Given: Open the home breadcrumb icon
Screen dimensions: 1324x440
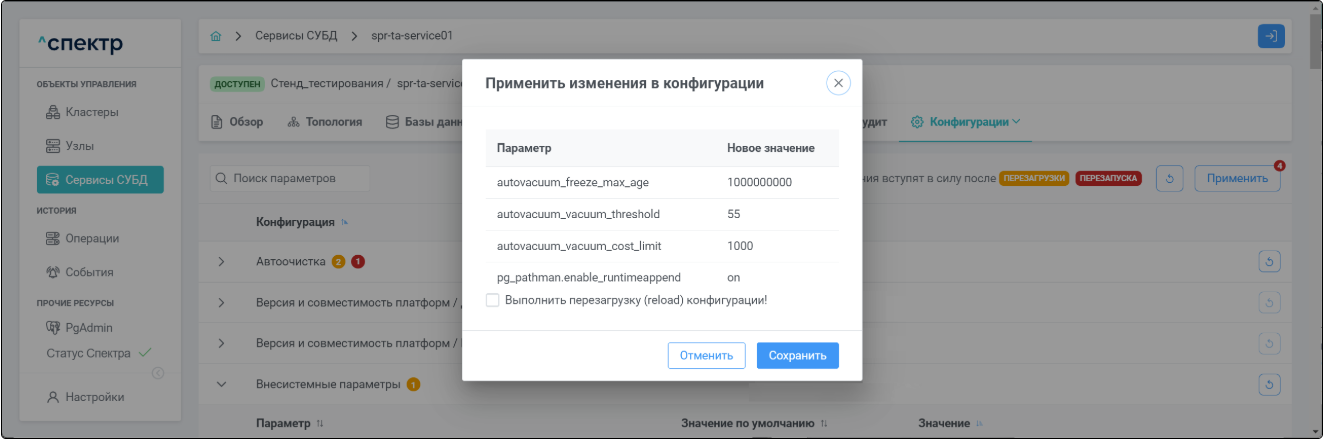Looking at the screenshot, I should [x=217, y=36].
